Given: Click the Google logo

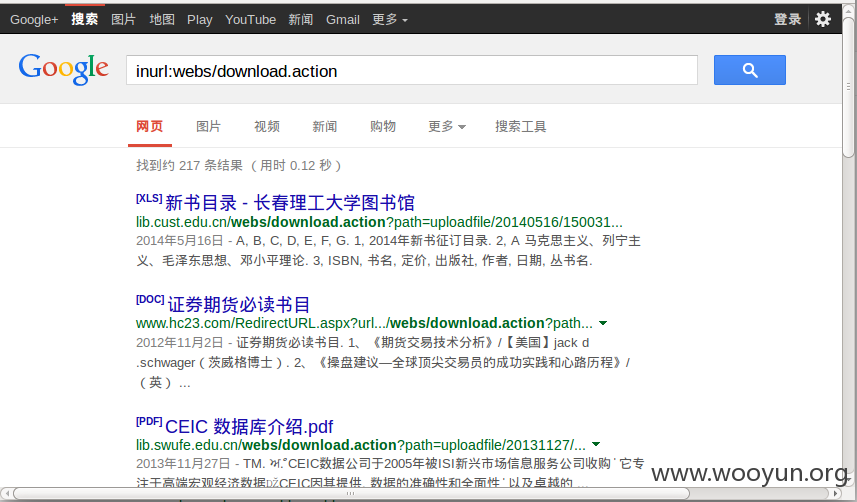Looking at the screenshot, I should click(x=63, y=69).
